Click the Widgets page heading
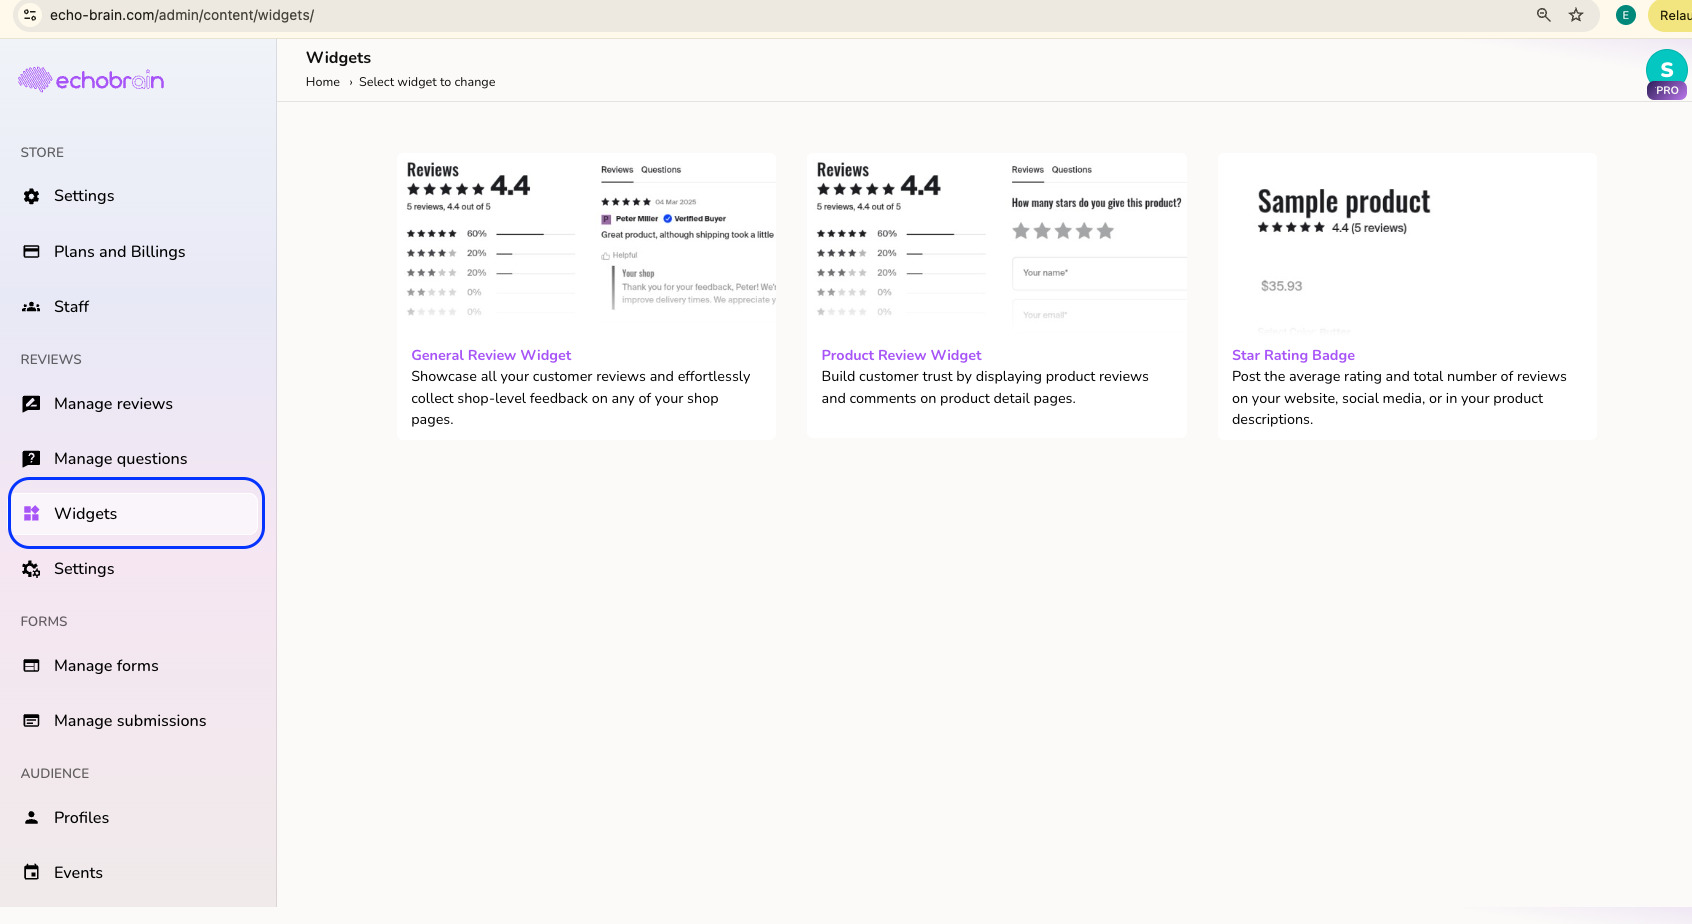Viewport: 1692px width, 924px height. click(x=338, y=58)
